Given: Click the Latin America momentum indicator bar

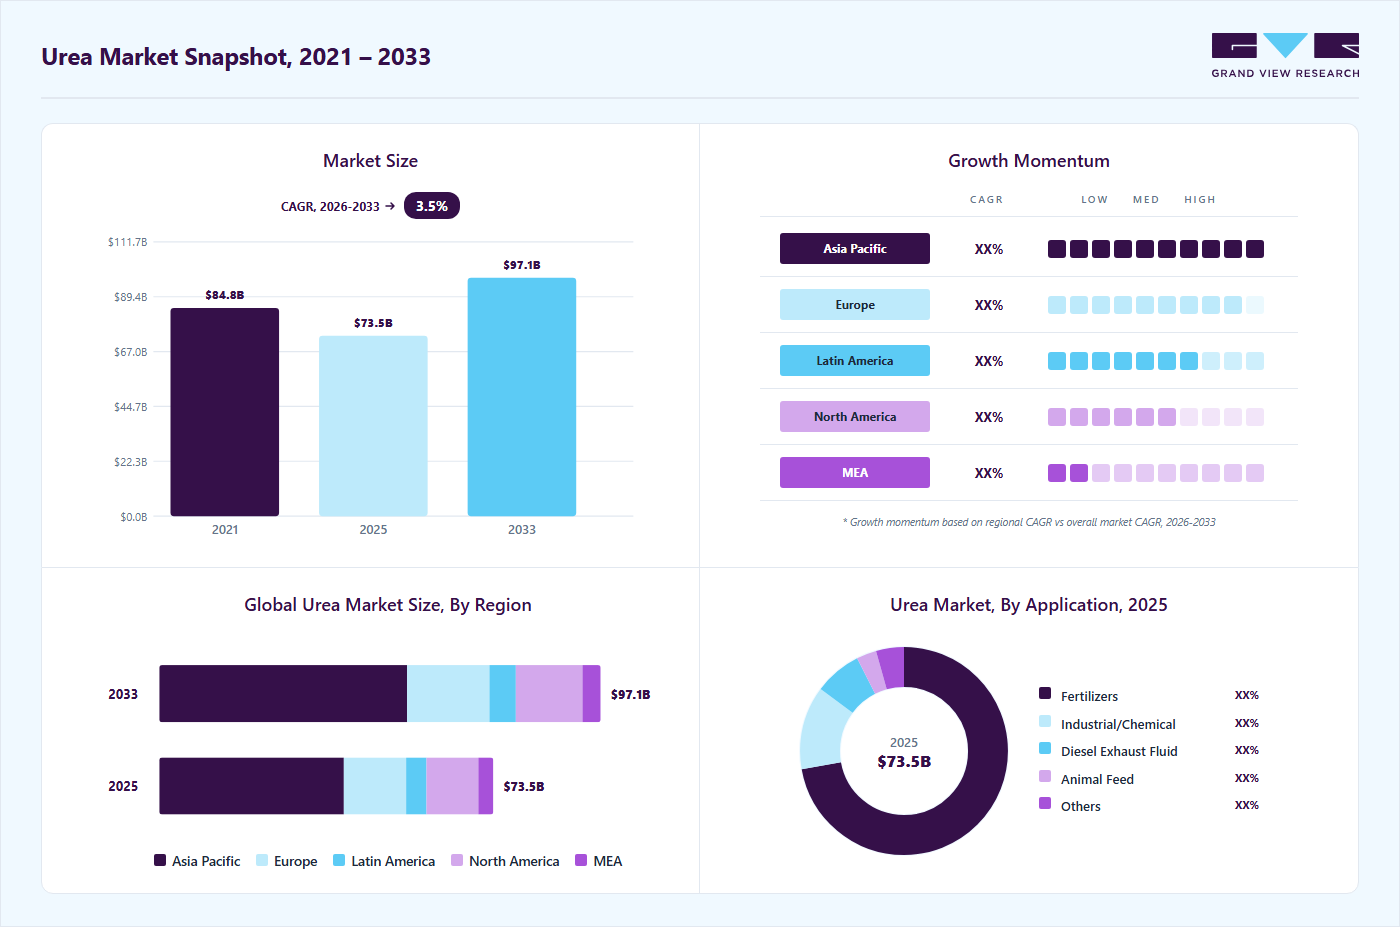Looking at the screenshot, I should tap(1156, 361).
